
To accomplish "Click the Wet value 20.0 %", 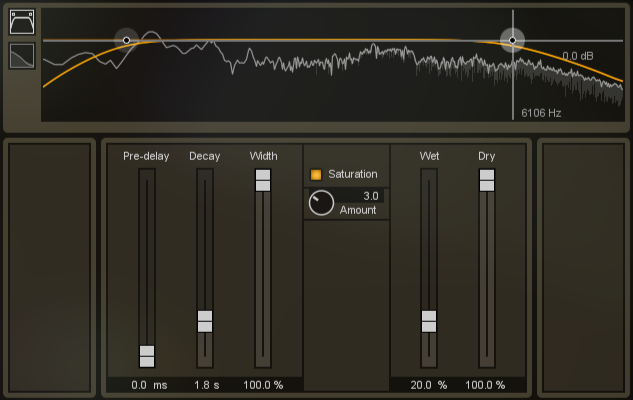I will (x=429, y=385).
